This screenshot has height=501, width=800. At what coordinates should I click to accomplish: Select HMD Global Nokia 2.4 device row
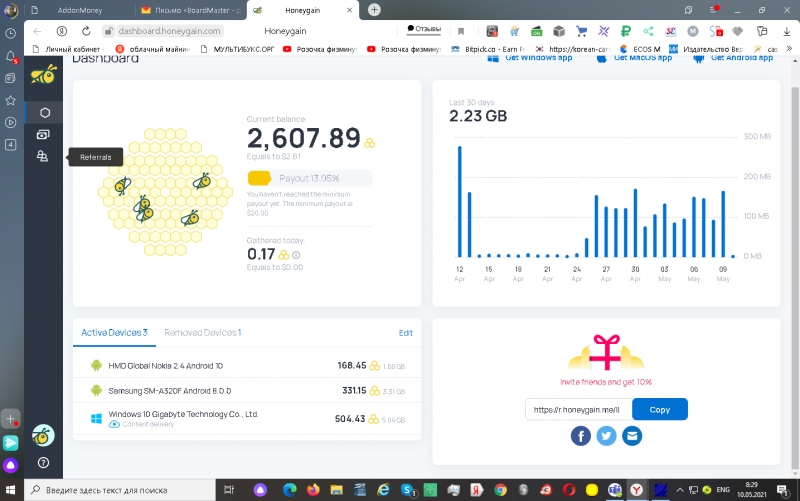click(247, 365)
